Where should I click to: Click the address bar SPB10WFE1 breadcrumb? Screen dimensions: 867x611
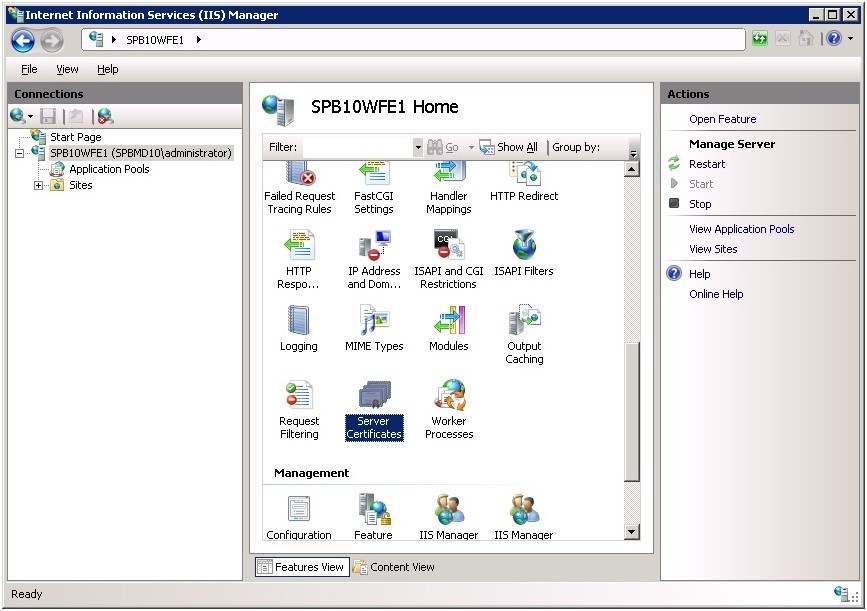tap(155, 40)
